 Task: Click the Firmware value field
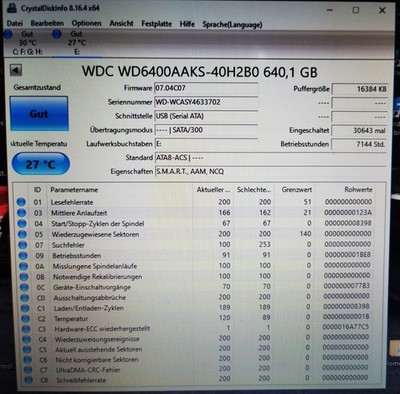[x=206, y=88]
